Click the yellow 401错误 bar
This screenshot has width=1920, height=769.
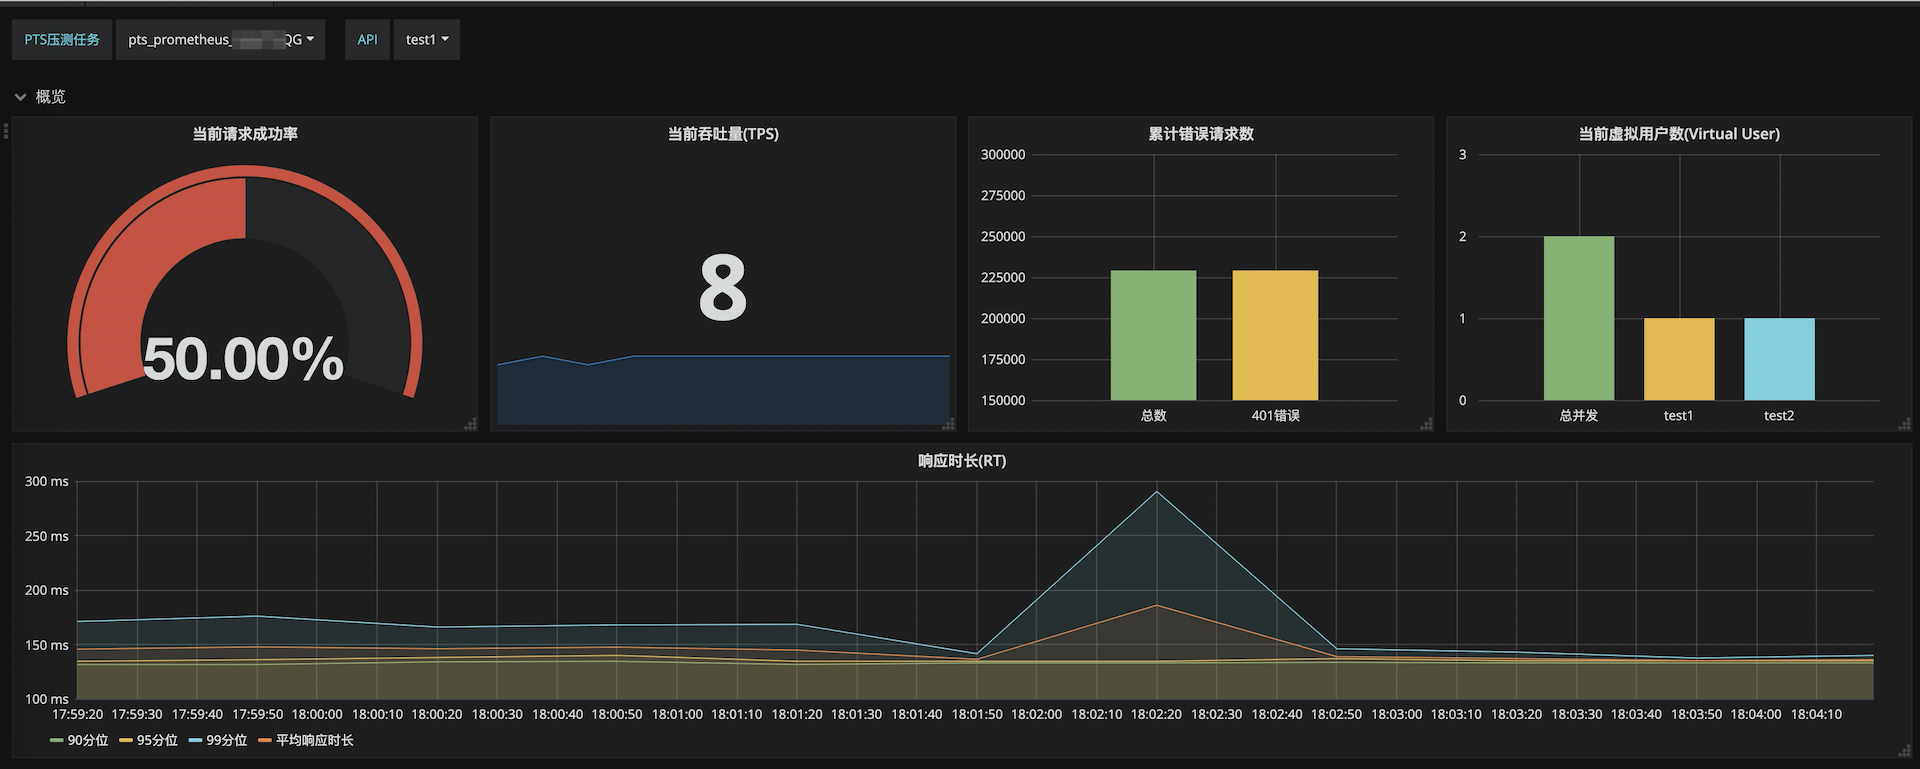(x=1275, y=335)
